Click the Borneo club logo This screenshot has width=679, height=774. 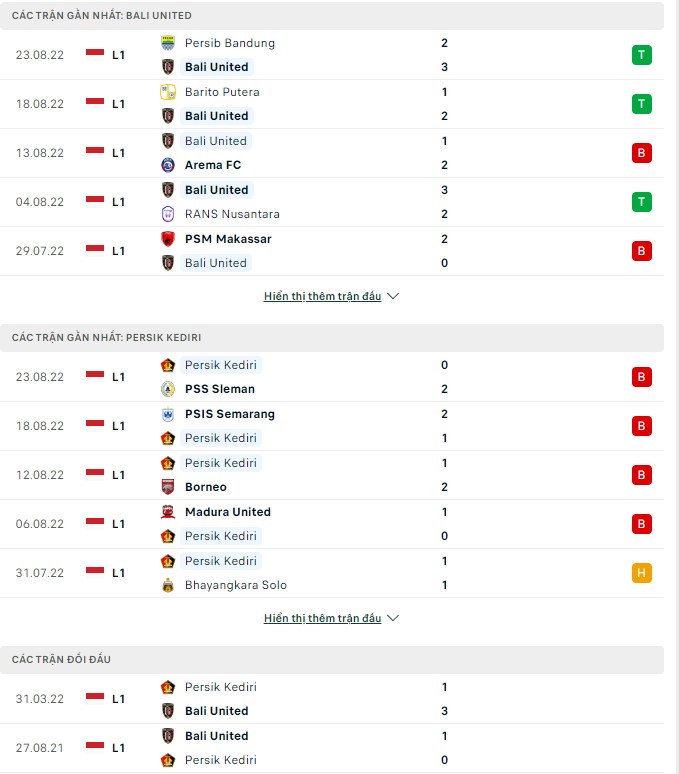coord(168,487)
